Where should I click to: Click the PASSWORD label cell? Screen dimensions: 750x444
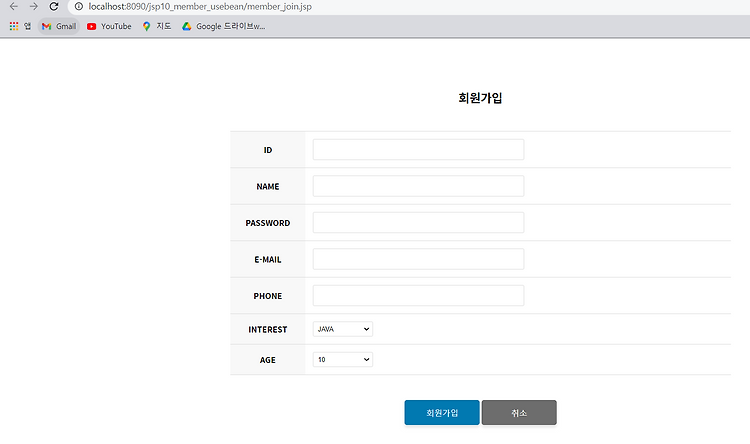[x=268, y=223]
